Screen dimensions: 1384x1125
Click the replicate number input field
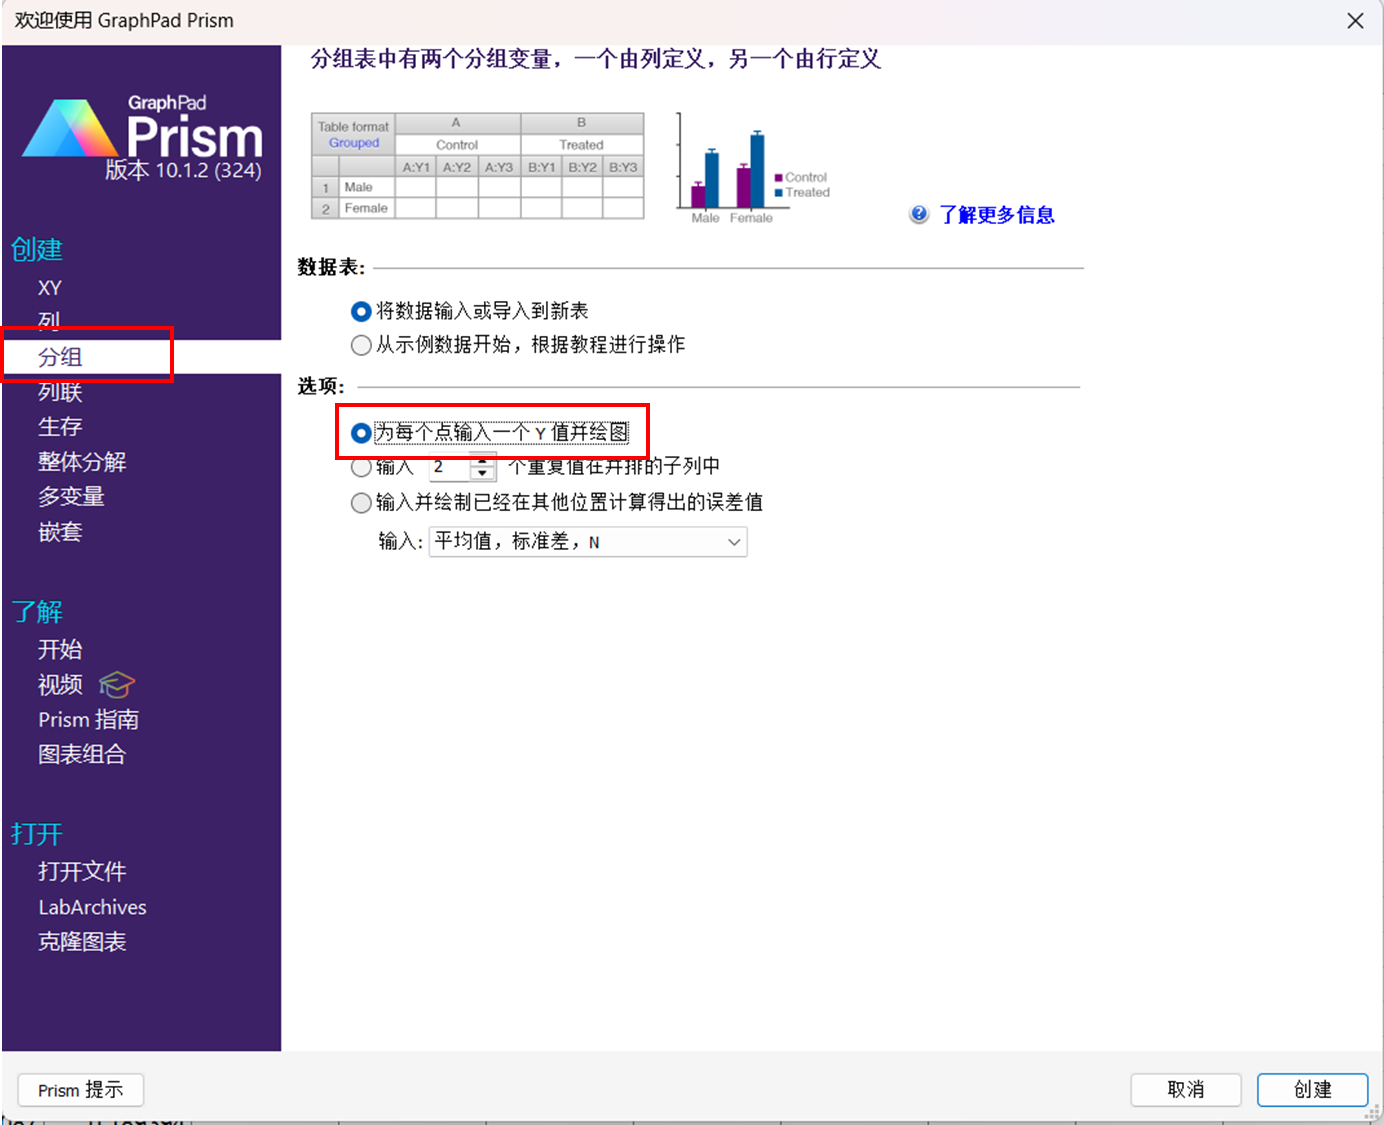point(450,467)
